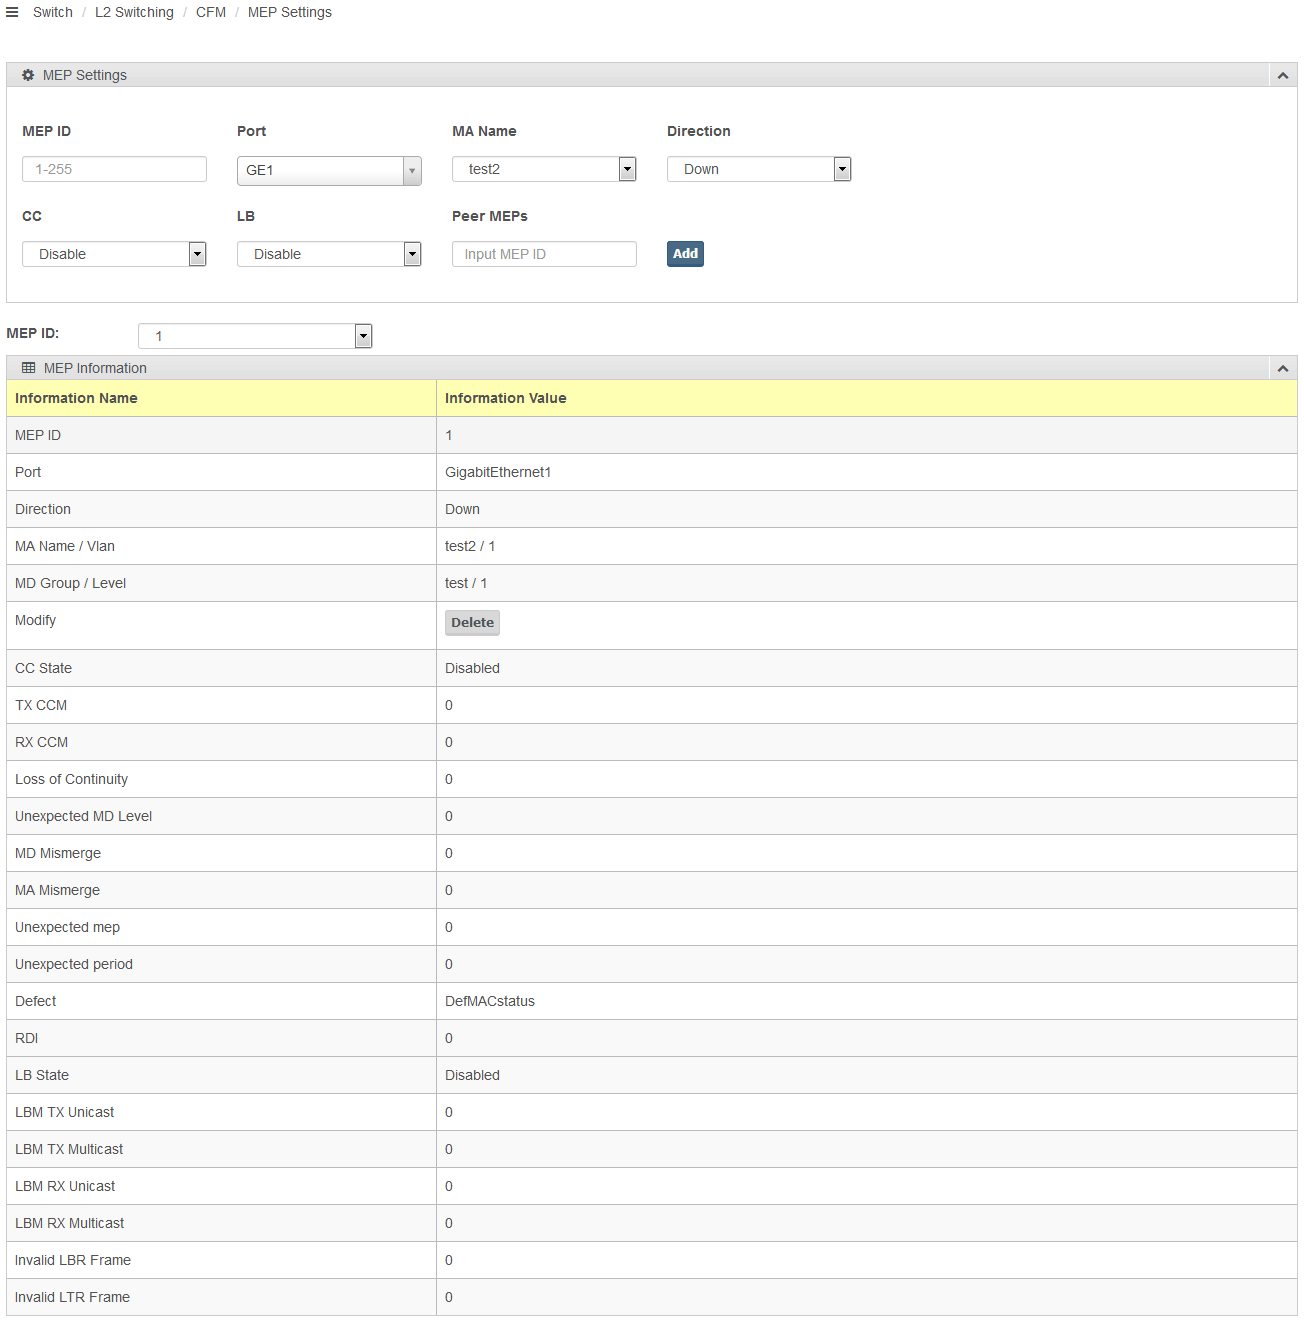The width and height of the screenshot is (1304, 1325).
Task: Open the Port GE1 dropdown
Action: click(x=329, y=170)
